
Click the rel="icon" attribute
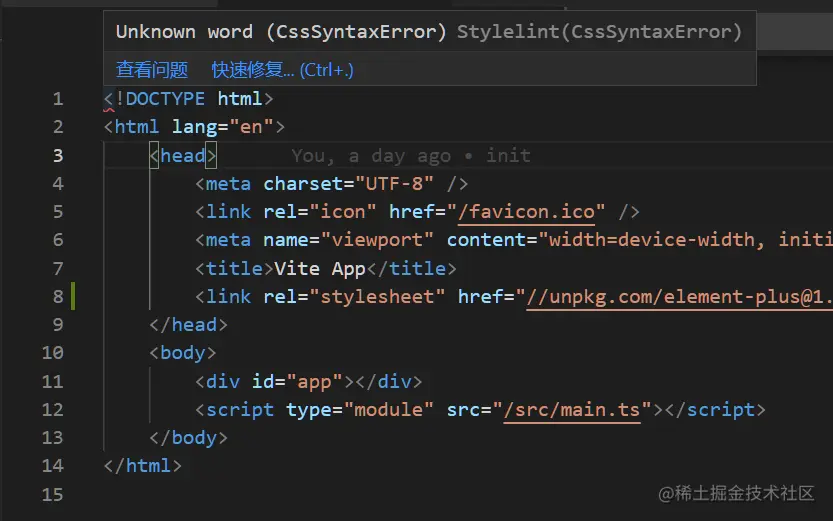click(x=320, y=212)
